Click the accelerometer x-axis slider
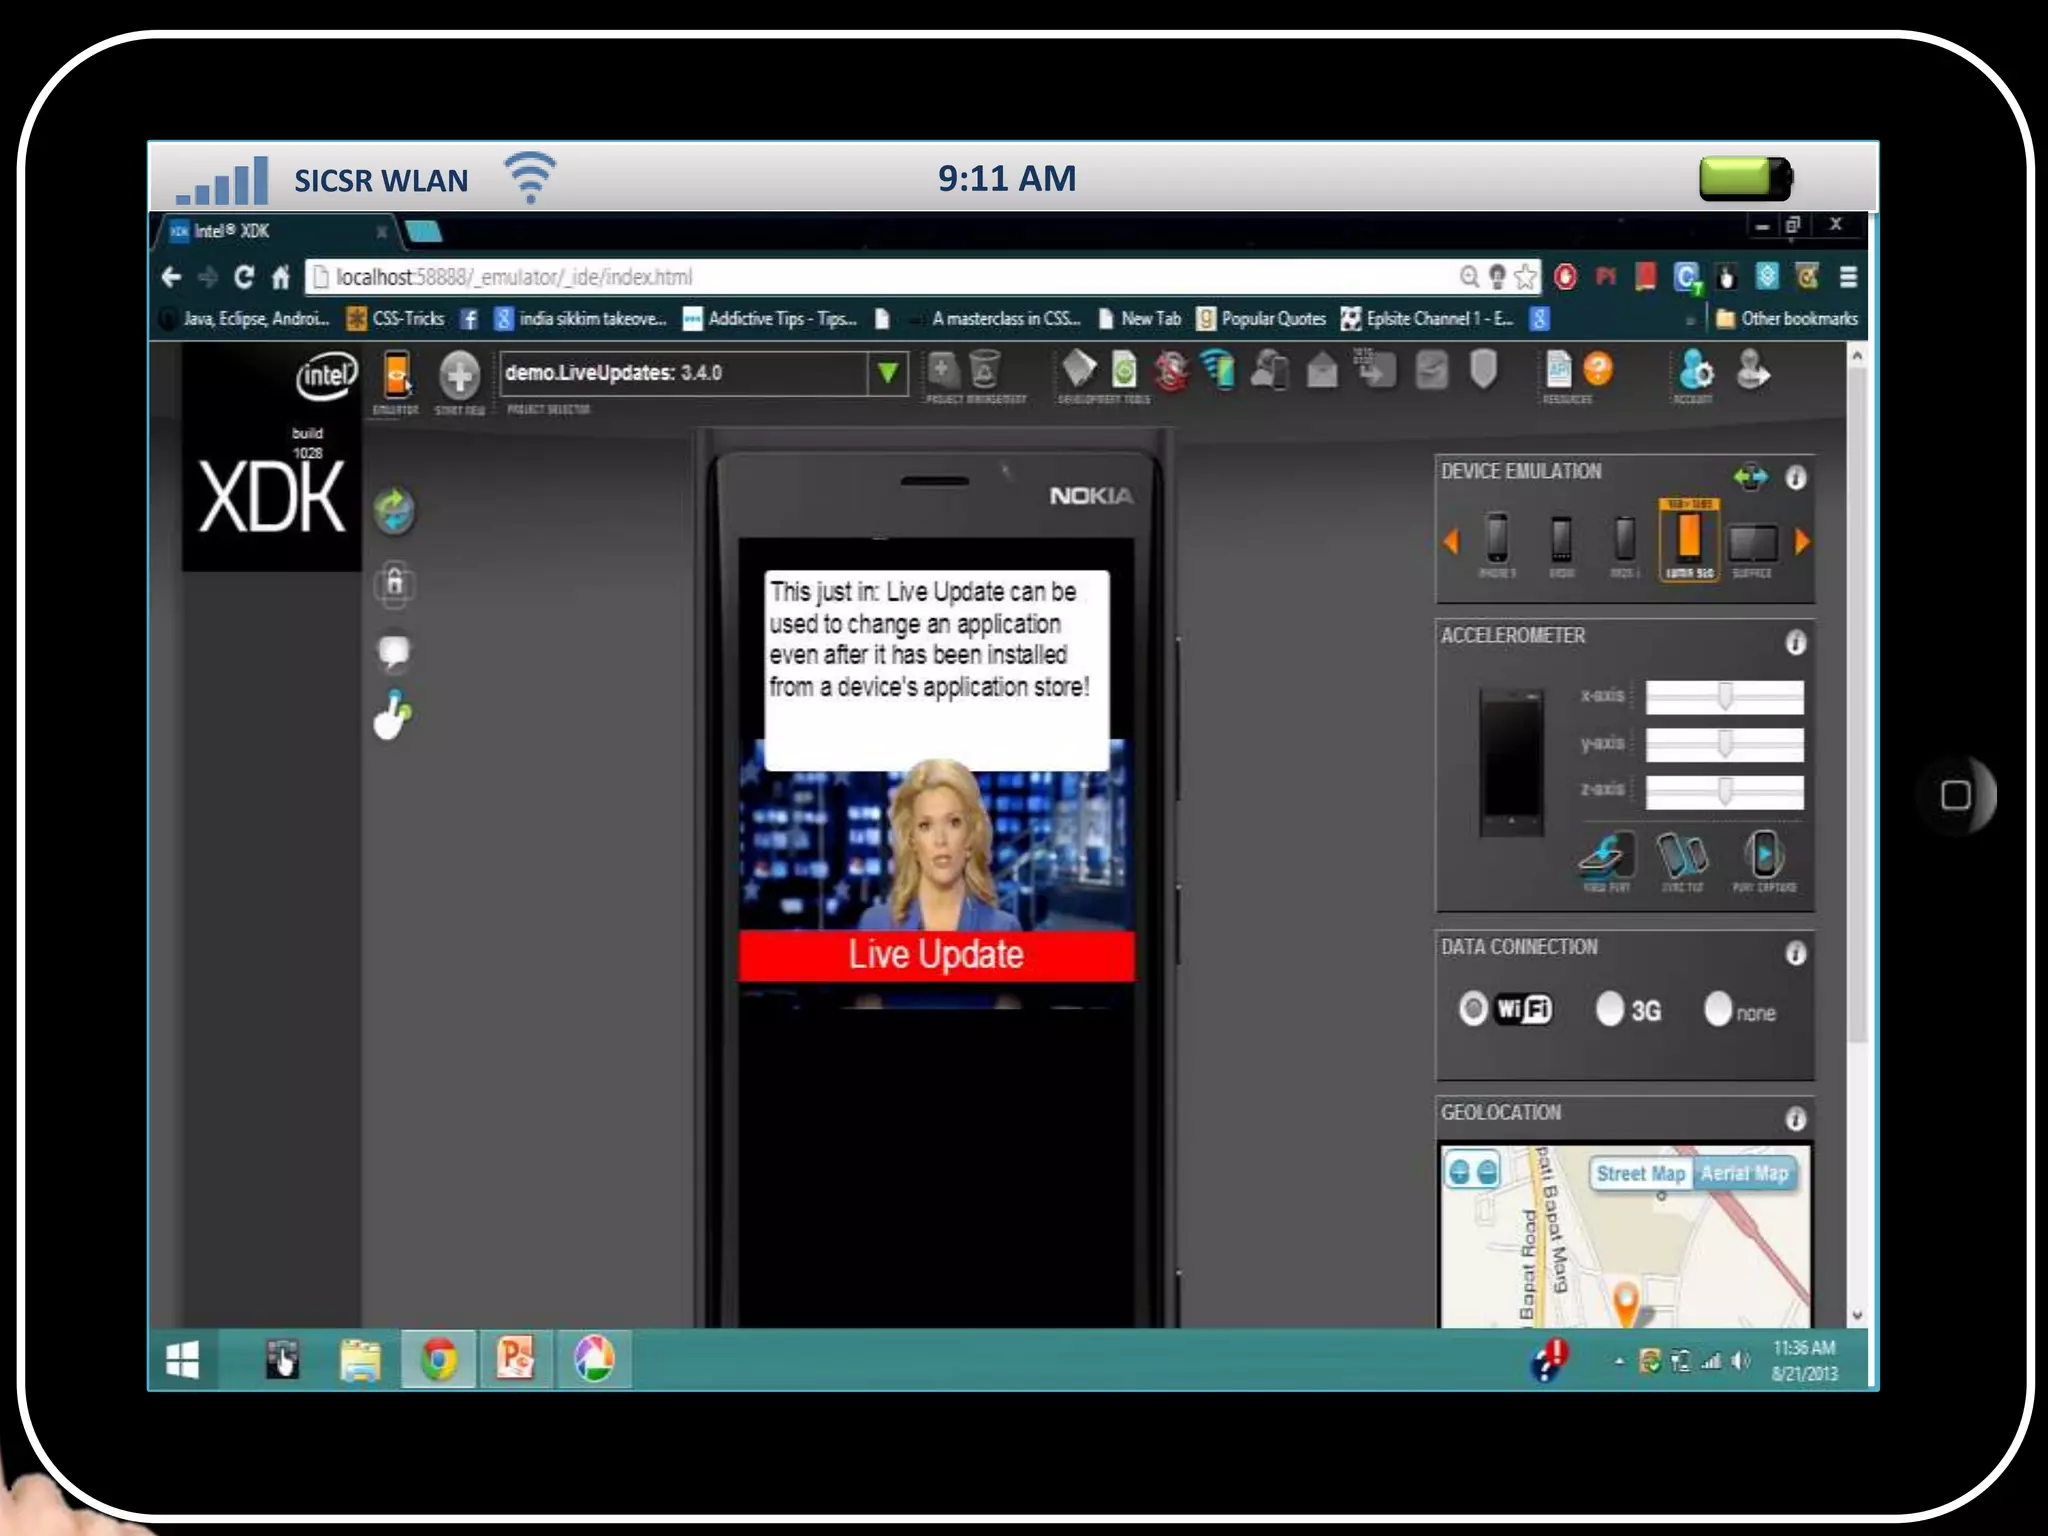 coord(1724,696)
